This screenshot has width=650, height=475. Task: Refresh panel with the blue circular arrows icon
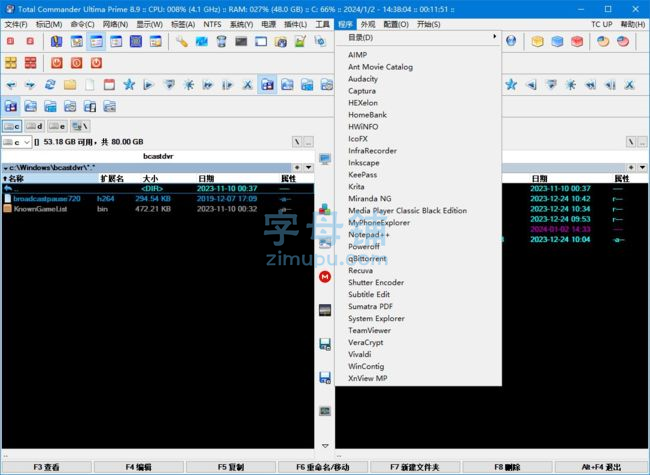[50, 85]
